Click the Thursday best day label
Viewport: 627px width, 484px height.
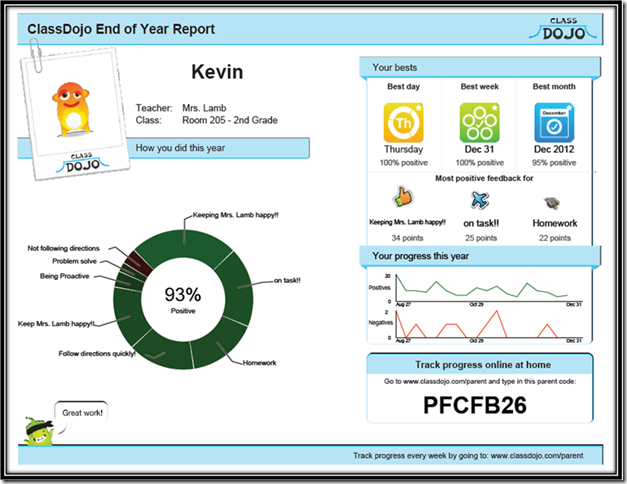point(403,150)
